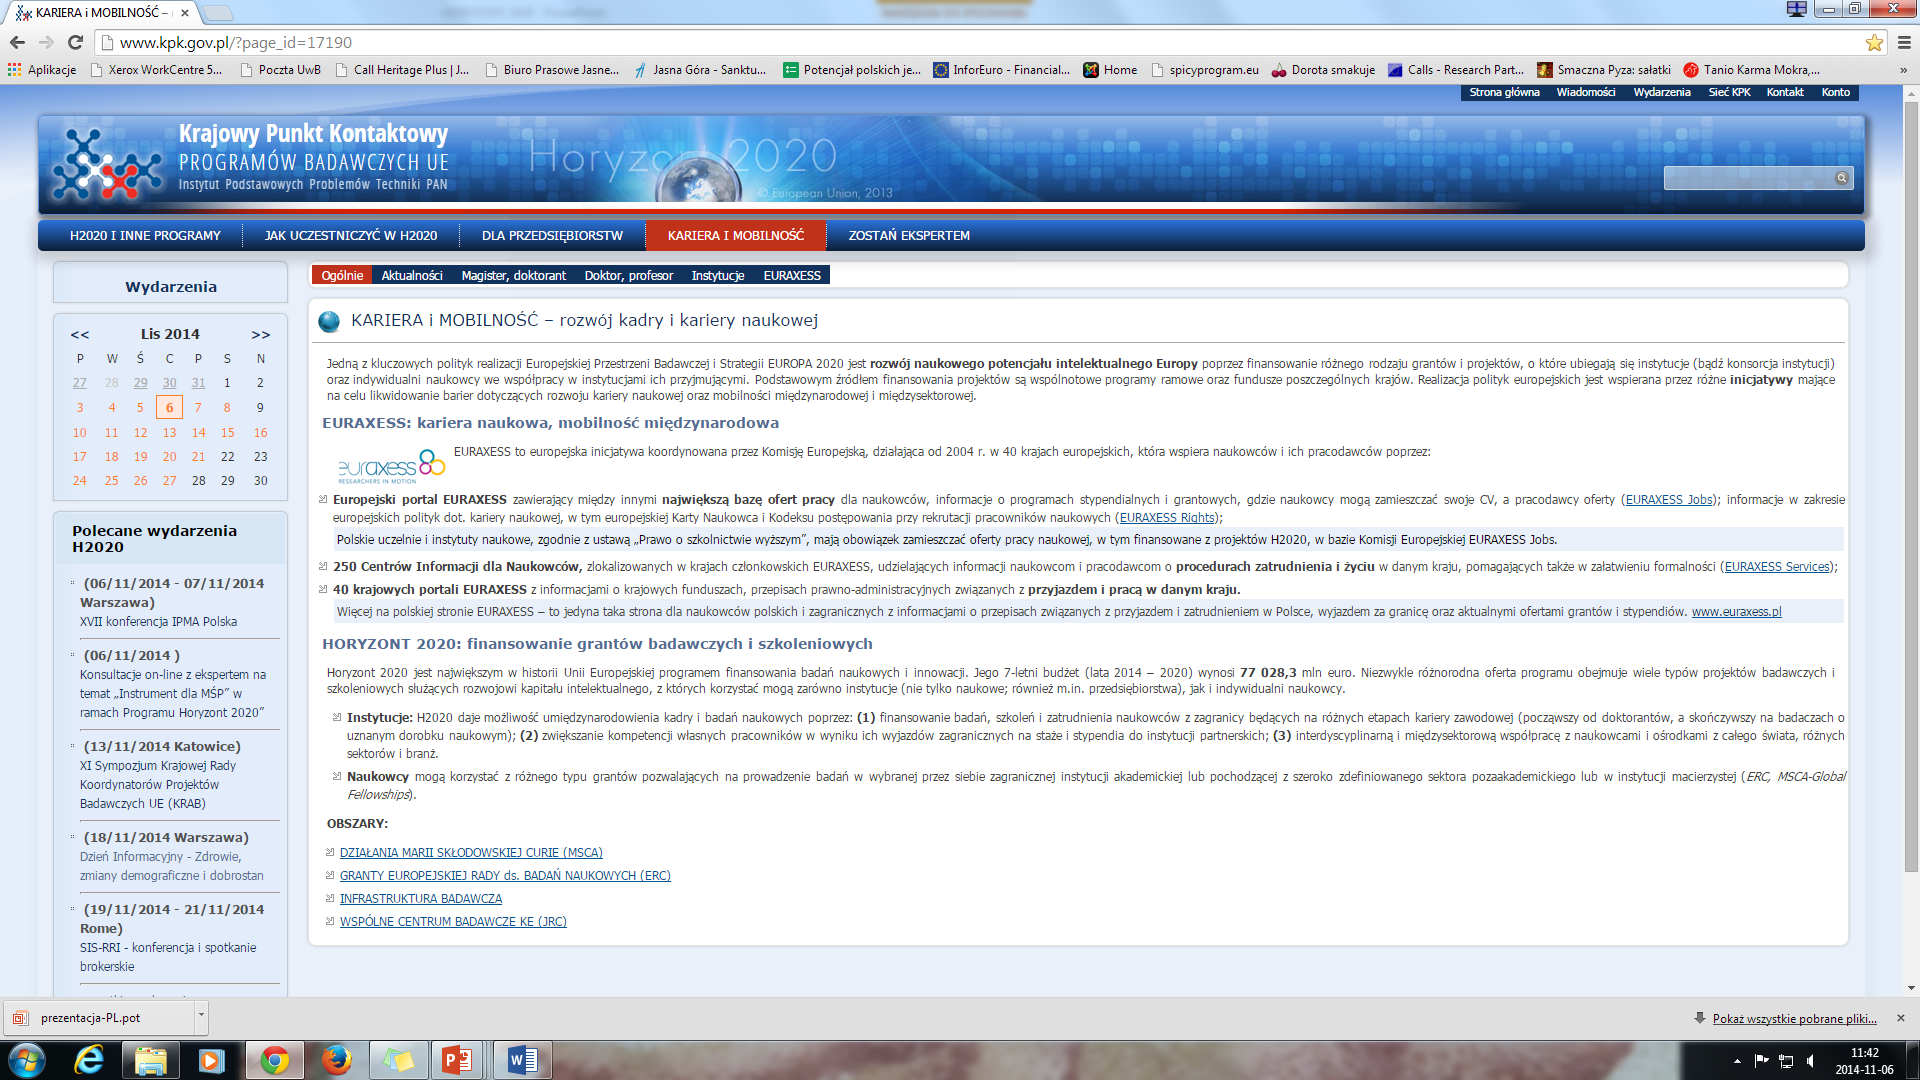Bookmark this page with the star icon

click(x=1874, y=42)
